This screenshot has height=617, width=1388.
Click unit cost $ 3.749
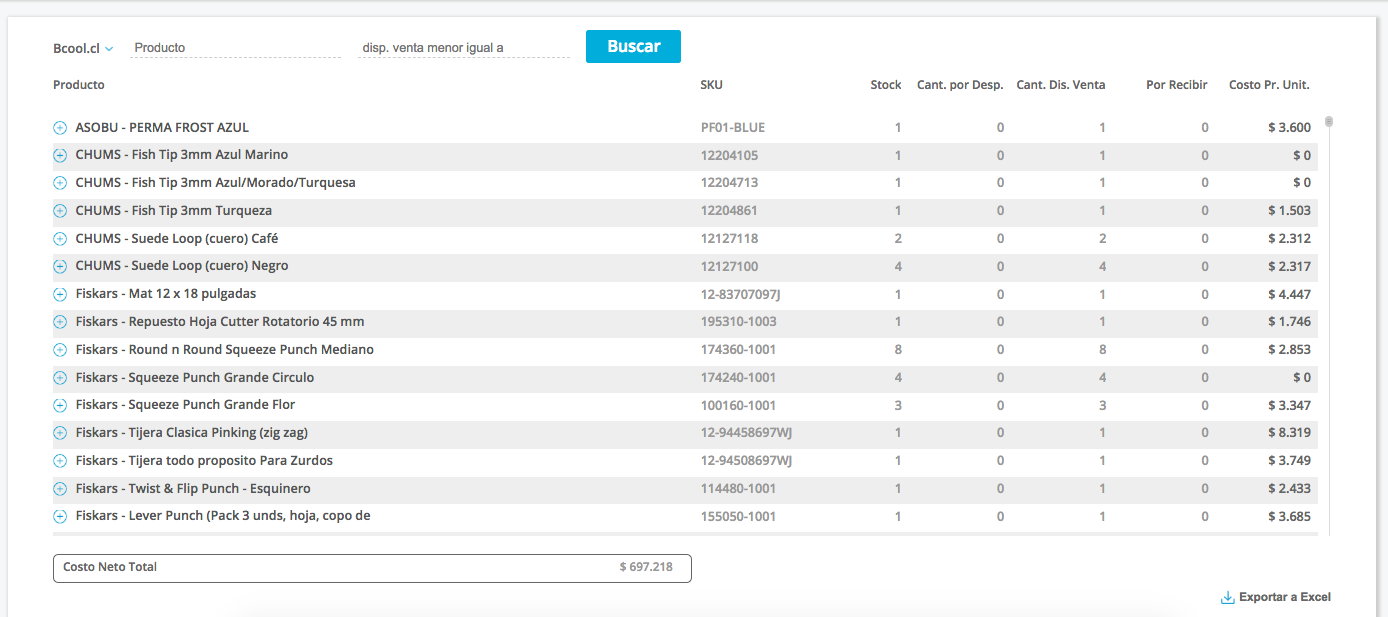click(x=1289, y=461)
